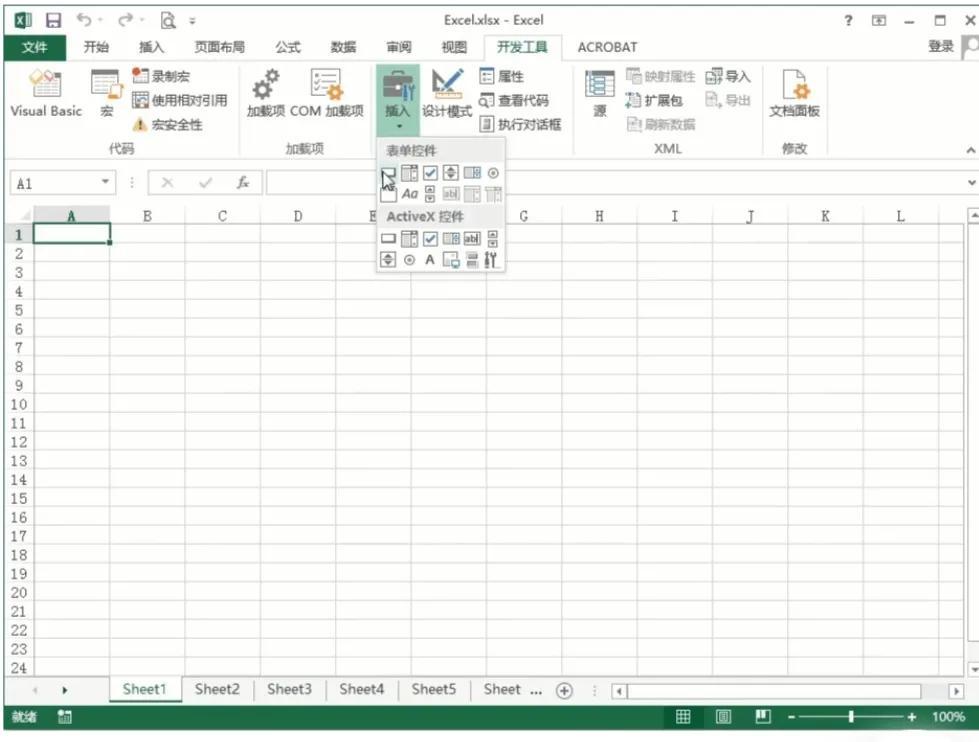Select the ActiveX Combo Box icon

410,239
